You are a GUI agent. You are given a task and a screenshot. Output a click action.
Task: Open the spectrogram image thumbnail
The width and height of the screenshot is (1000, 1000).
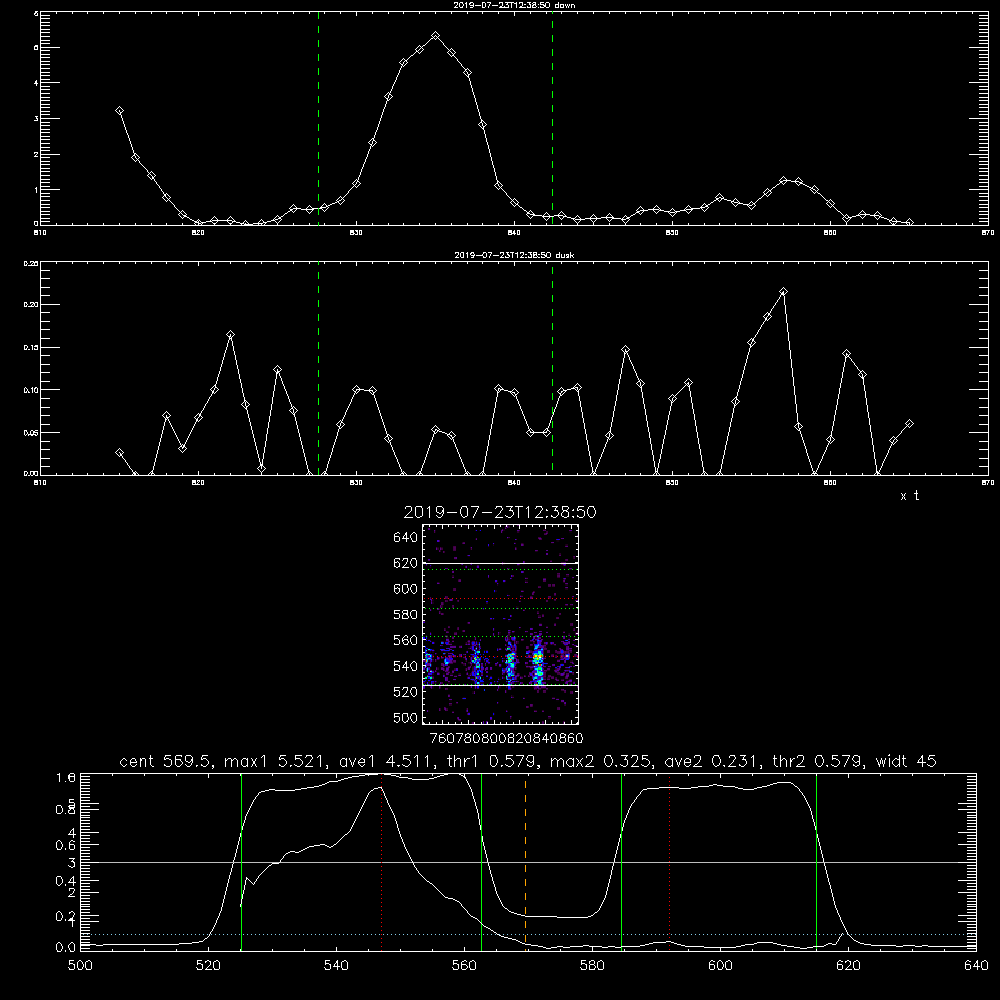pos(501,624)
